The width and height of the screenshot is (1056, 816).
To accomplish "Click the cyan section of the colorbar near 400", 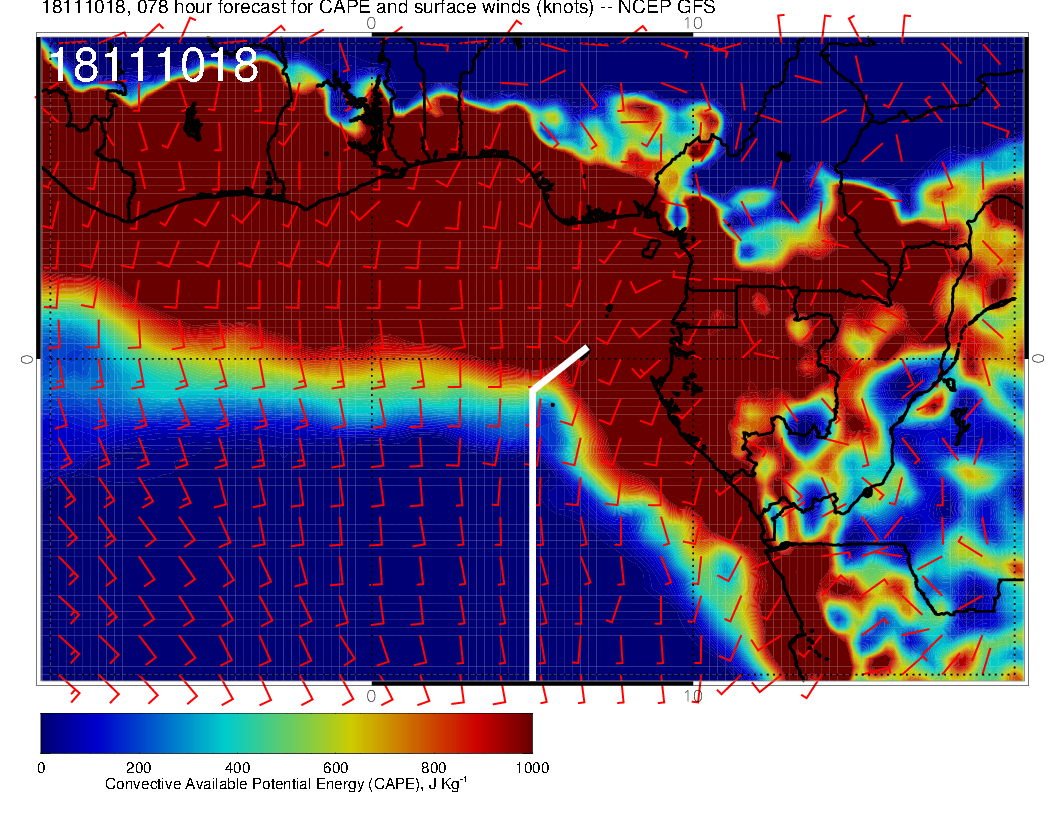I will [x=237, y=732].
